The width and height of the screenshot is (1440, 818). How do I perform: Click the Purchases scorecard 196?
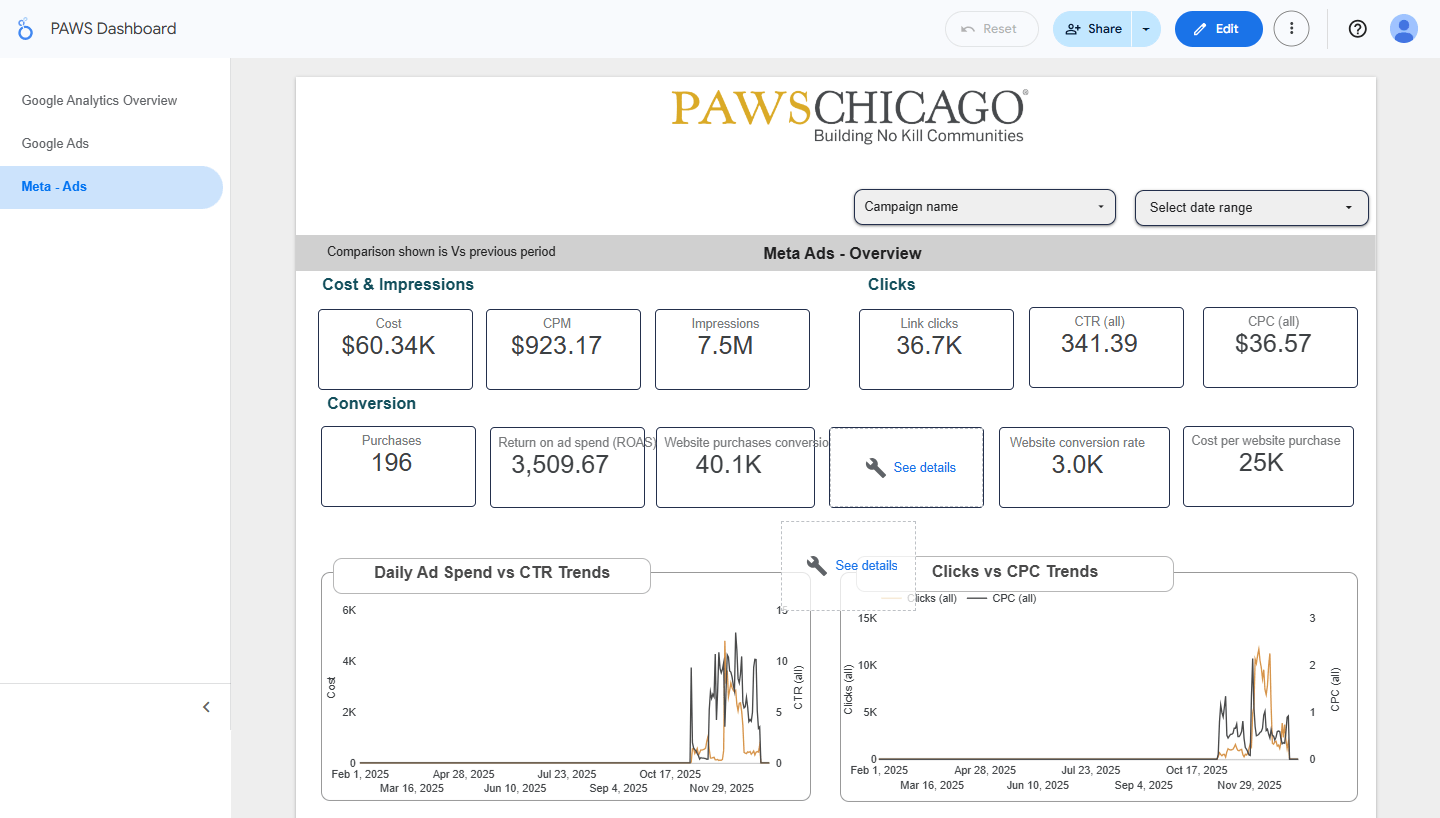point(398,466)
